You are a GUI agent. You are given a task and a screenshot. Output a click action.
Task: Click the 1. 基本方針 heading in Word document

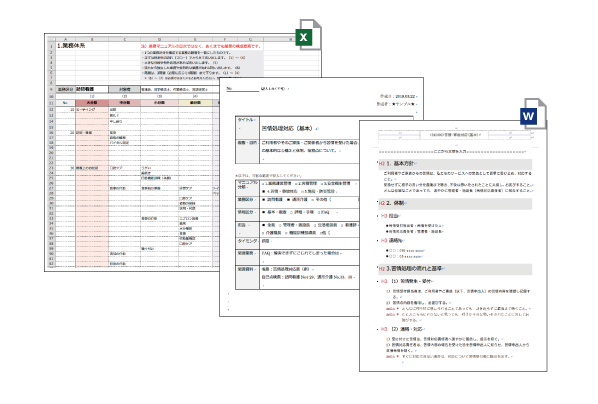[x=400, y=163]
